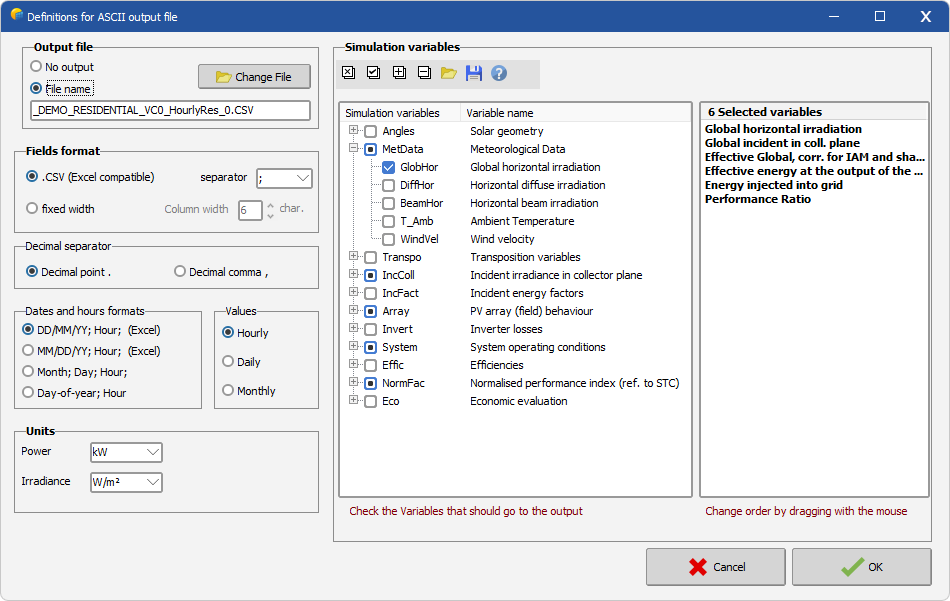Click the Change File button
This screenshot has height=601, width=950.
coord(254,77)
